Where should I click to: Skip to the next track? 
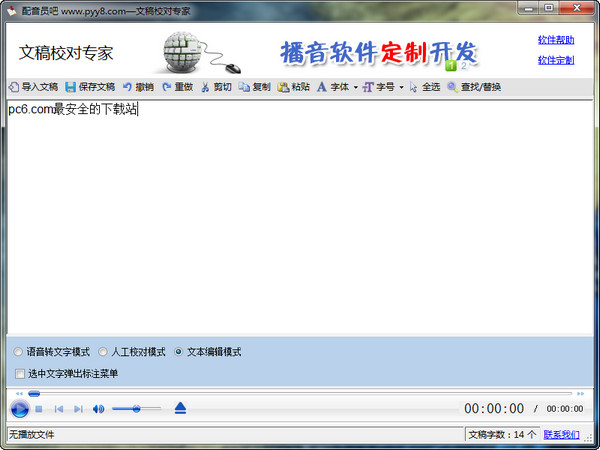(78, 409)
